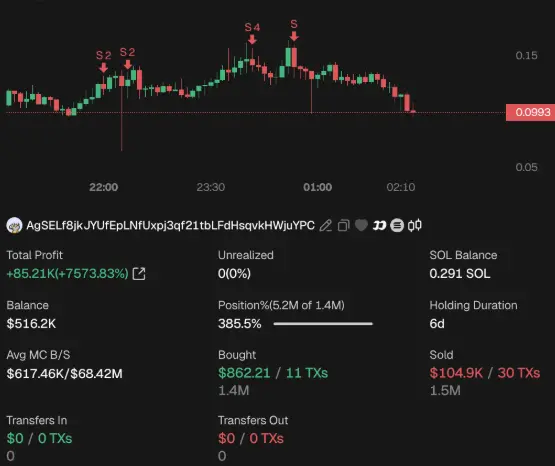The height and width of the screenshot is (466, 555).
Task: Click the Unrealized 0(0%) value
Action: (234, 274)
